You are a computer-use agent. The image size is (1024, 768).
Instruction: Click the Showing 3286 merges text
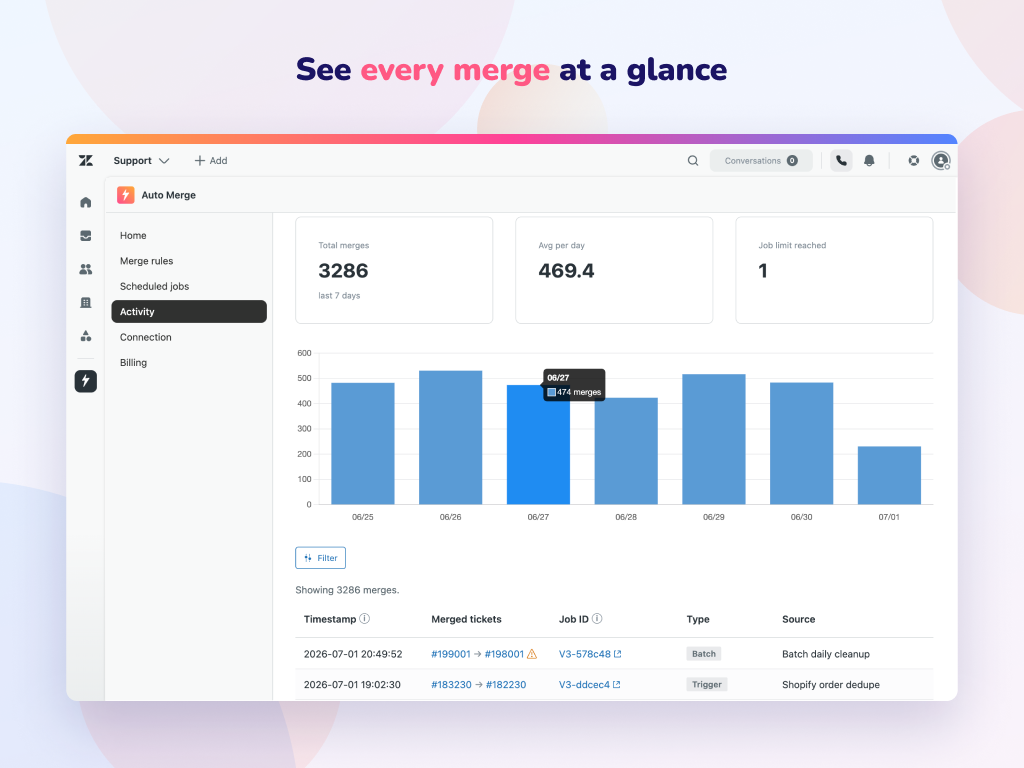point(347,590)
